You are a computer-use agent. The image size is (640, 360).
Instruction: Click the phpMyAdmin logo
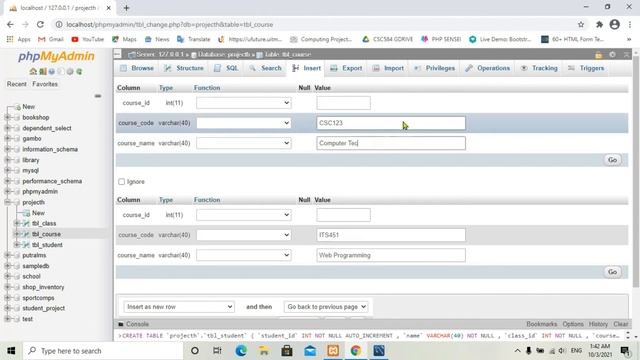tap(56, 56)
